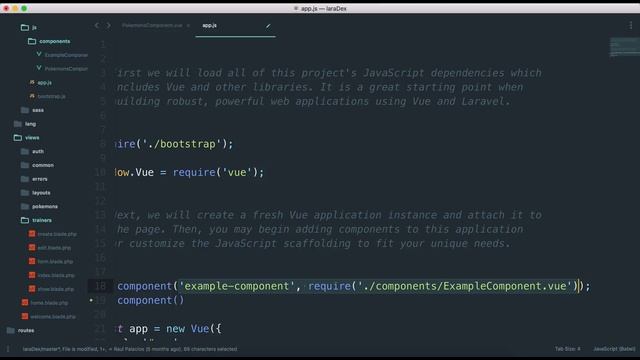The width and height of the screenshot is (640, 360).
Task: Expand the lang folder
Action: click(x=18, y=124)
